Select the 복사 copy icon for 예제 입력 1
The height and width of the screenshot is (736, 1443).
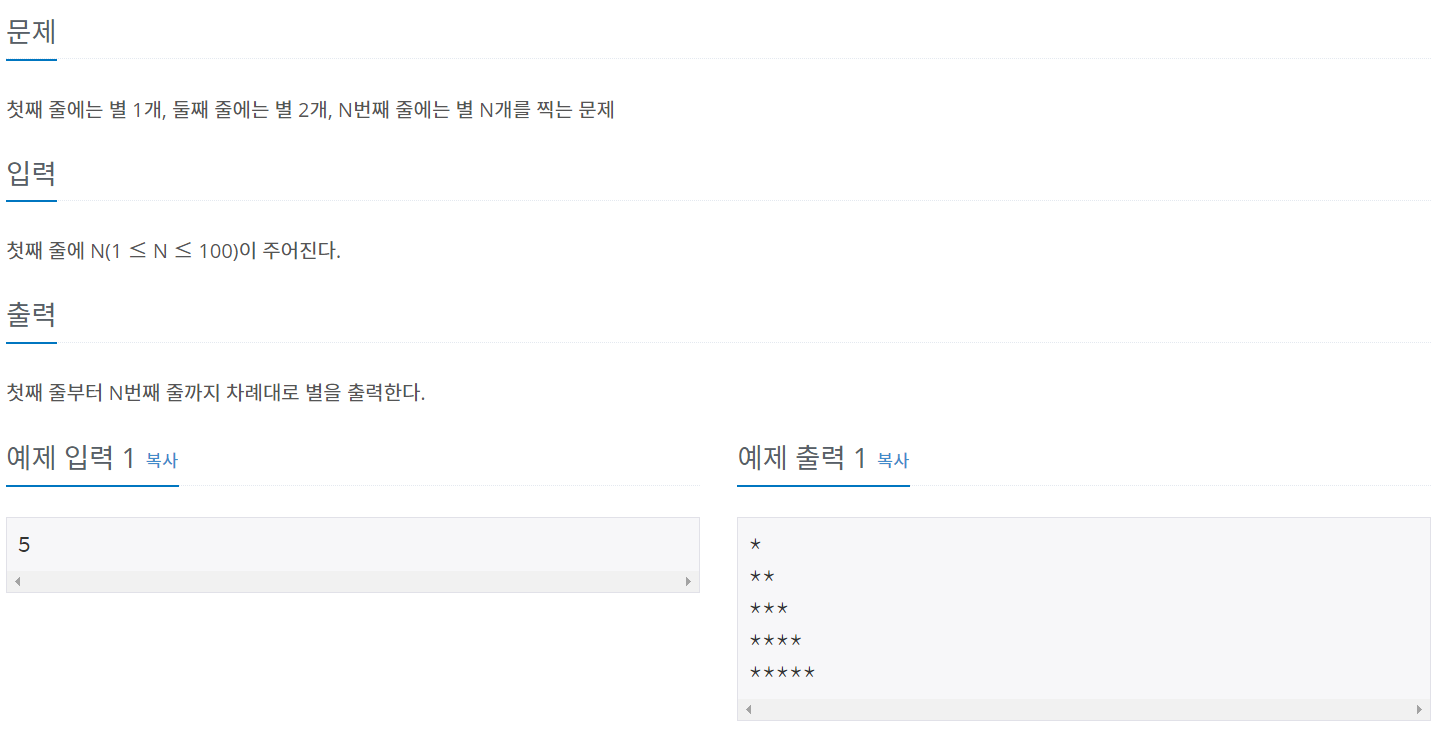(162, 461)
